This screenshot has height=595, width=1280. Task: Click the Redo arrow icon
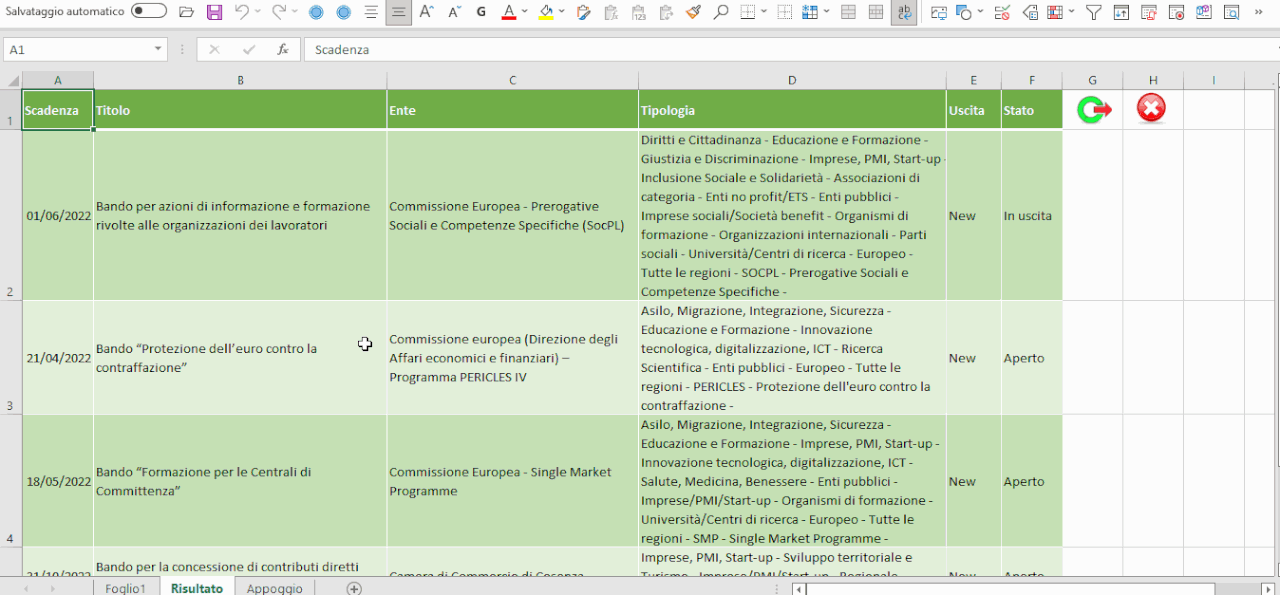(279, 12)
